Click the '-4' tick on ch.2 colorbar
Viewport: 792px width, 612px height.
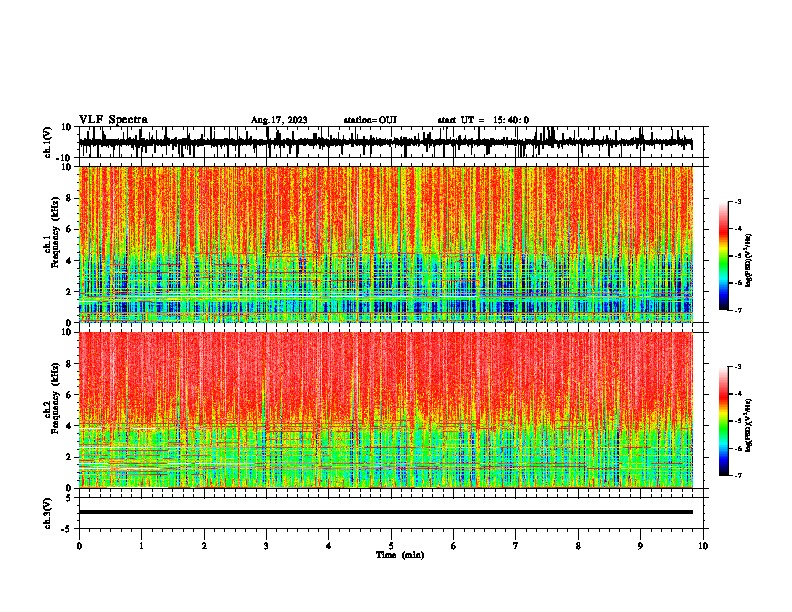tap(738, 394)
